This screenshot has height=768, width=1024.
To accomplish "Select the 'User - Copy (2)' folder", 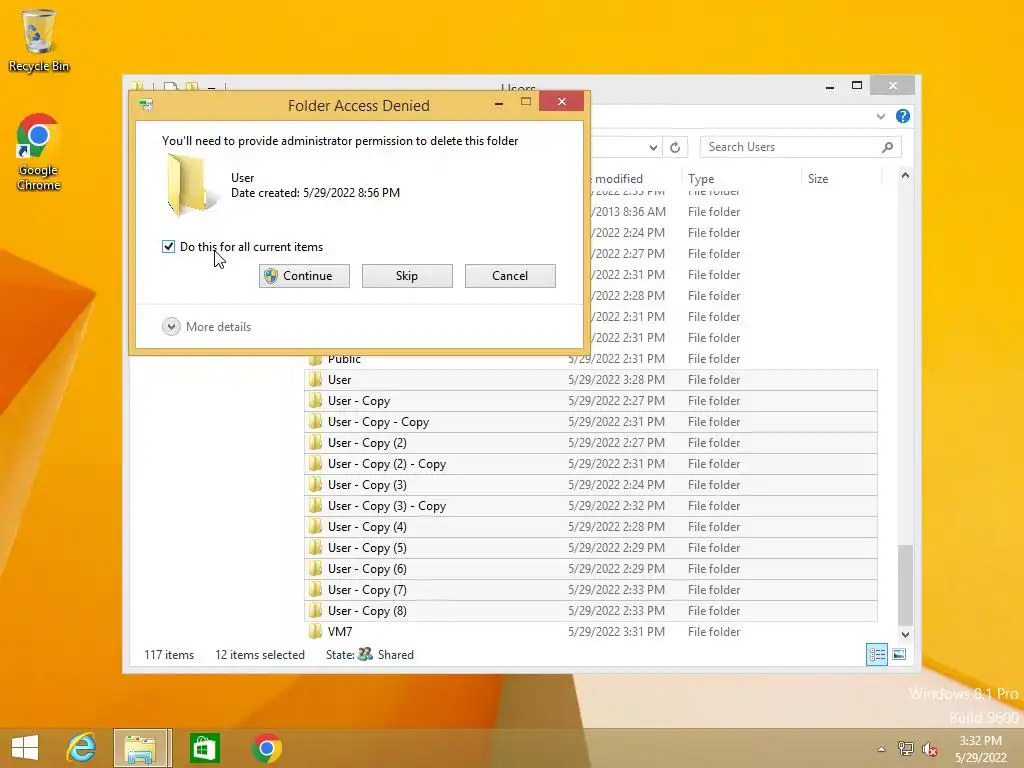I will coord(591,442).
